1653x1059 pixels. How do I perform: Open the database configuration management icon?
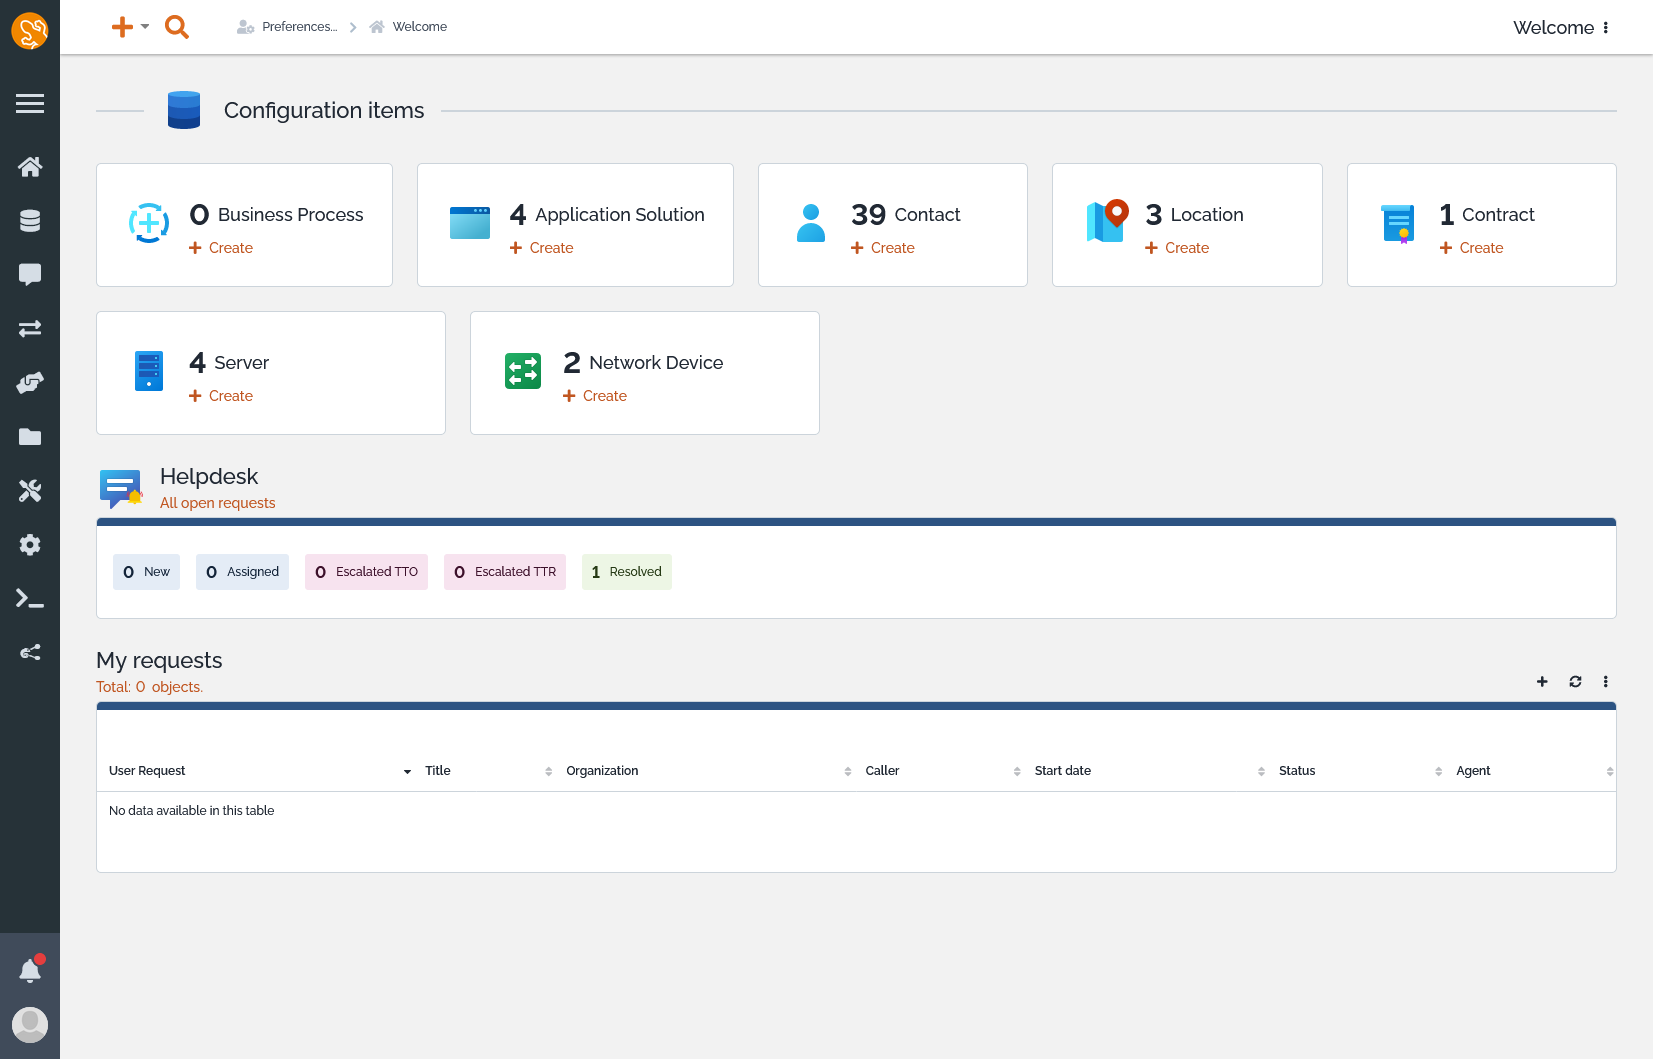pyautogui.click(x=30, y=221)
